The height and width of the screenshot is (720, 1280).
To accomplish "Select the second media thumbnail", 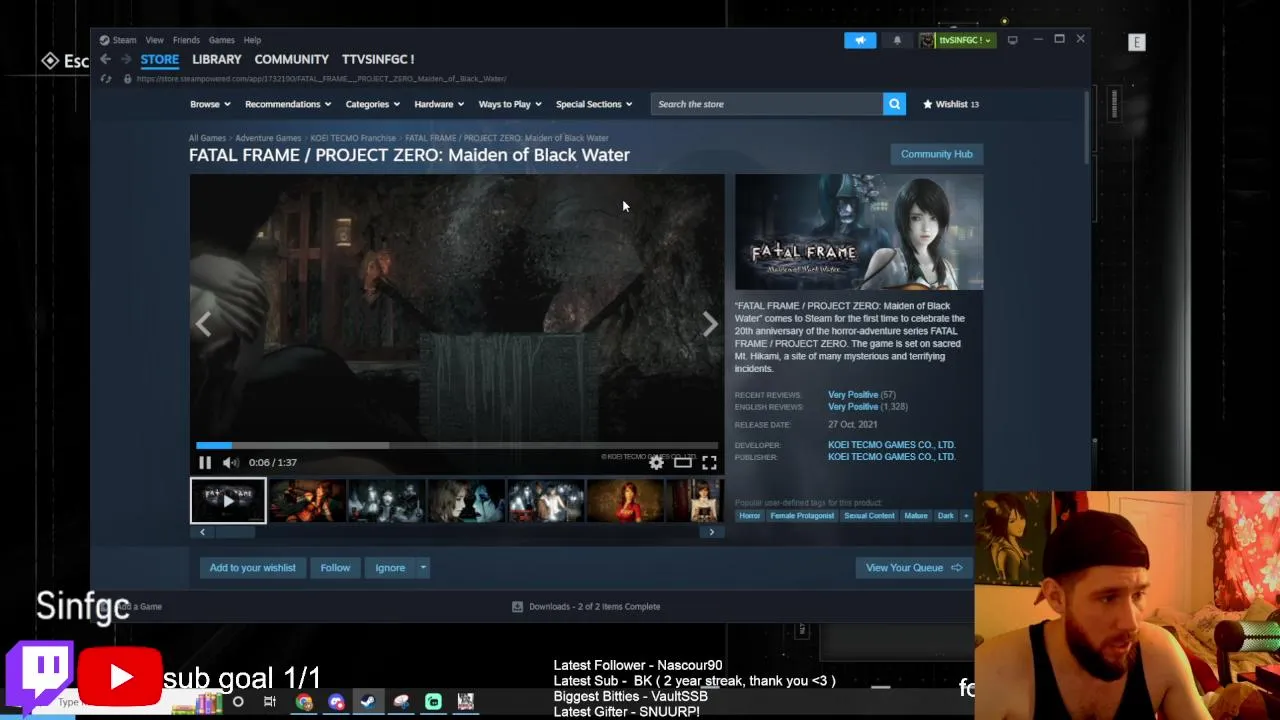I will pyautogui.click(x=307, y=501).
